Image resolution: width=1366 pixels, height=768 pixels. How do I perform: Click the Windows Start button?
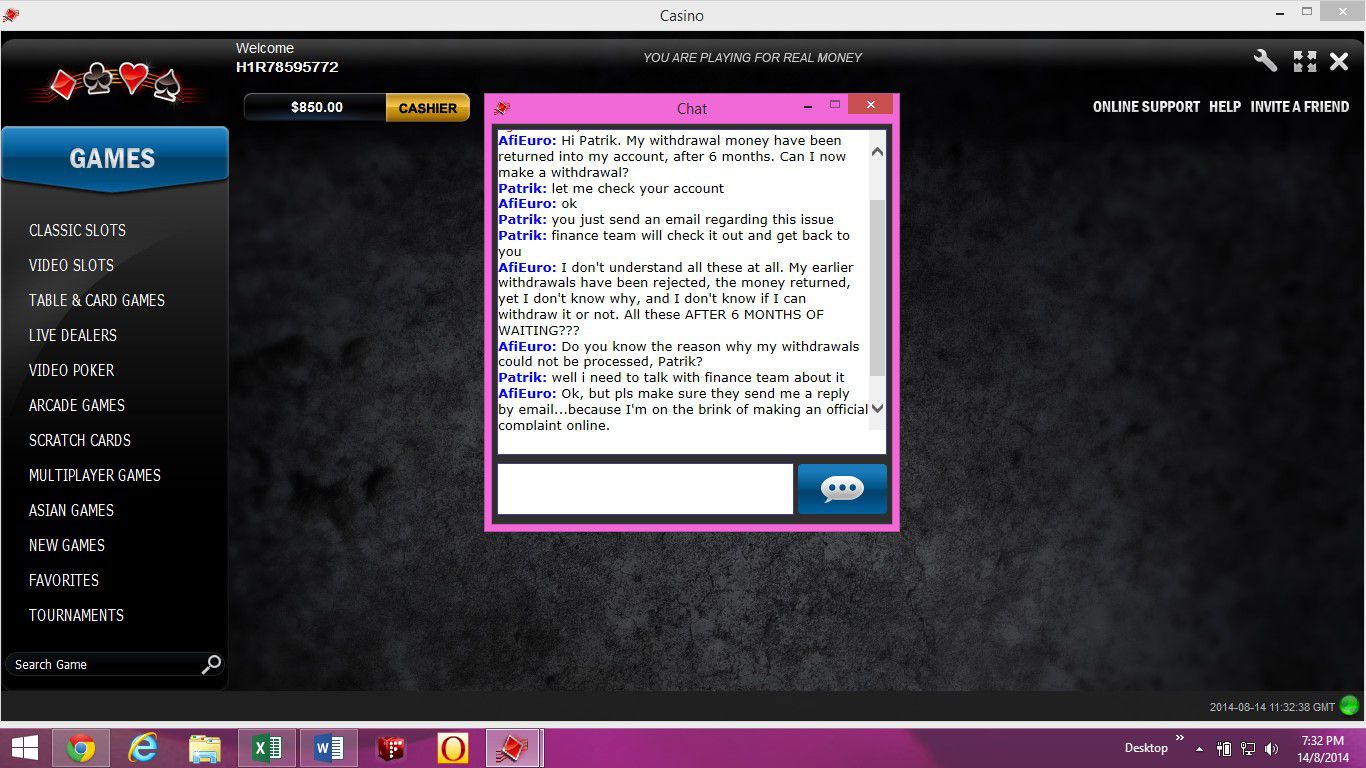click(x=24, y=748)
